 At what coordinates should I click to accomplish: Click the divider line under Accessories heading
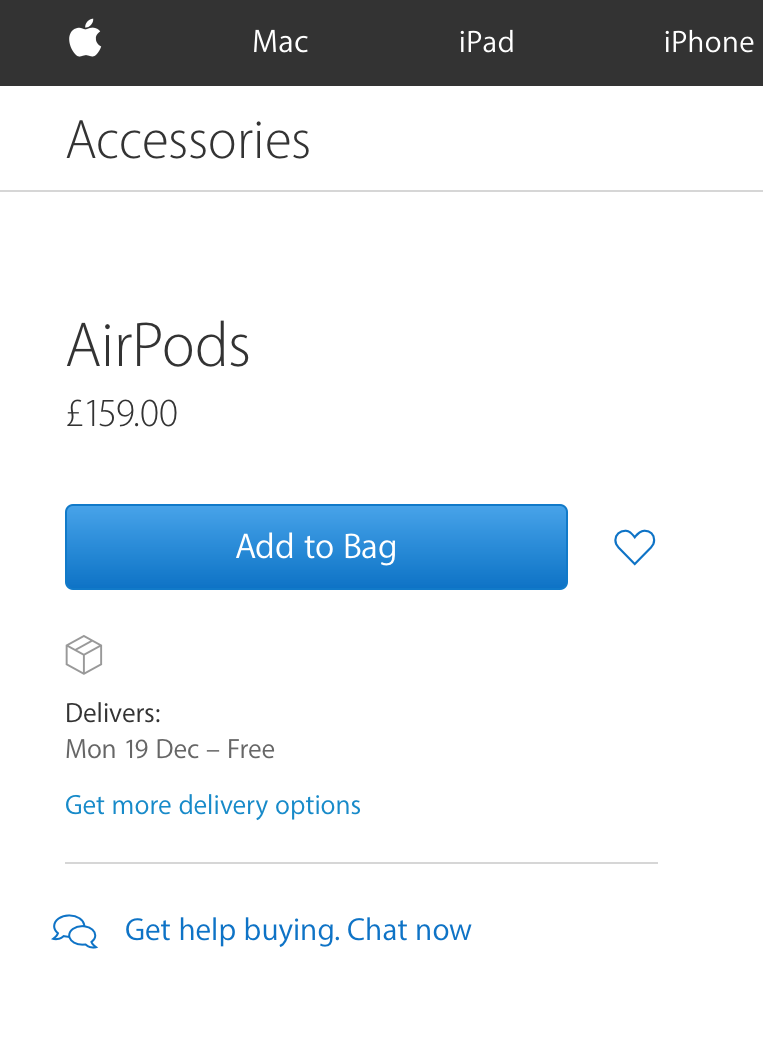[382, 191]
